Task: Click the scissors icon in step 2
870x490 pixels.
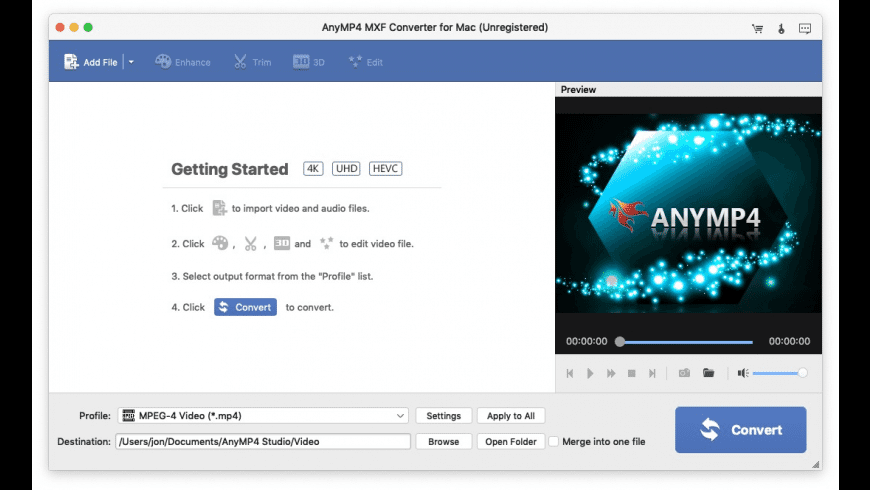Action: pyautogui.click(x=250, y=243)
